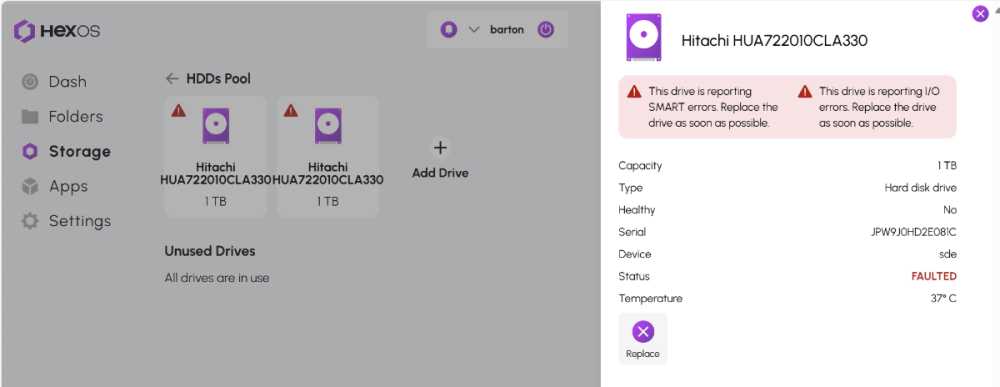1000x387 pixels.
Task: Click the Settings gear icon
Action: (30, 221)
